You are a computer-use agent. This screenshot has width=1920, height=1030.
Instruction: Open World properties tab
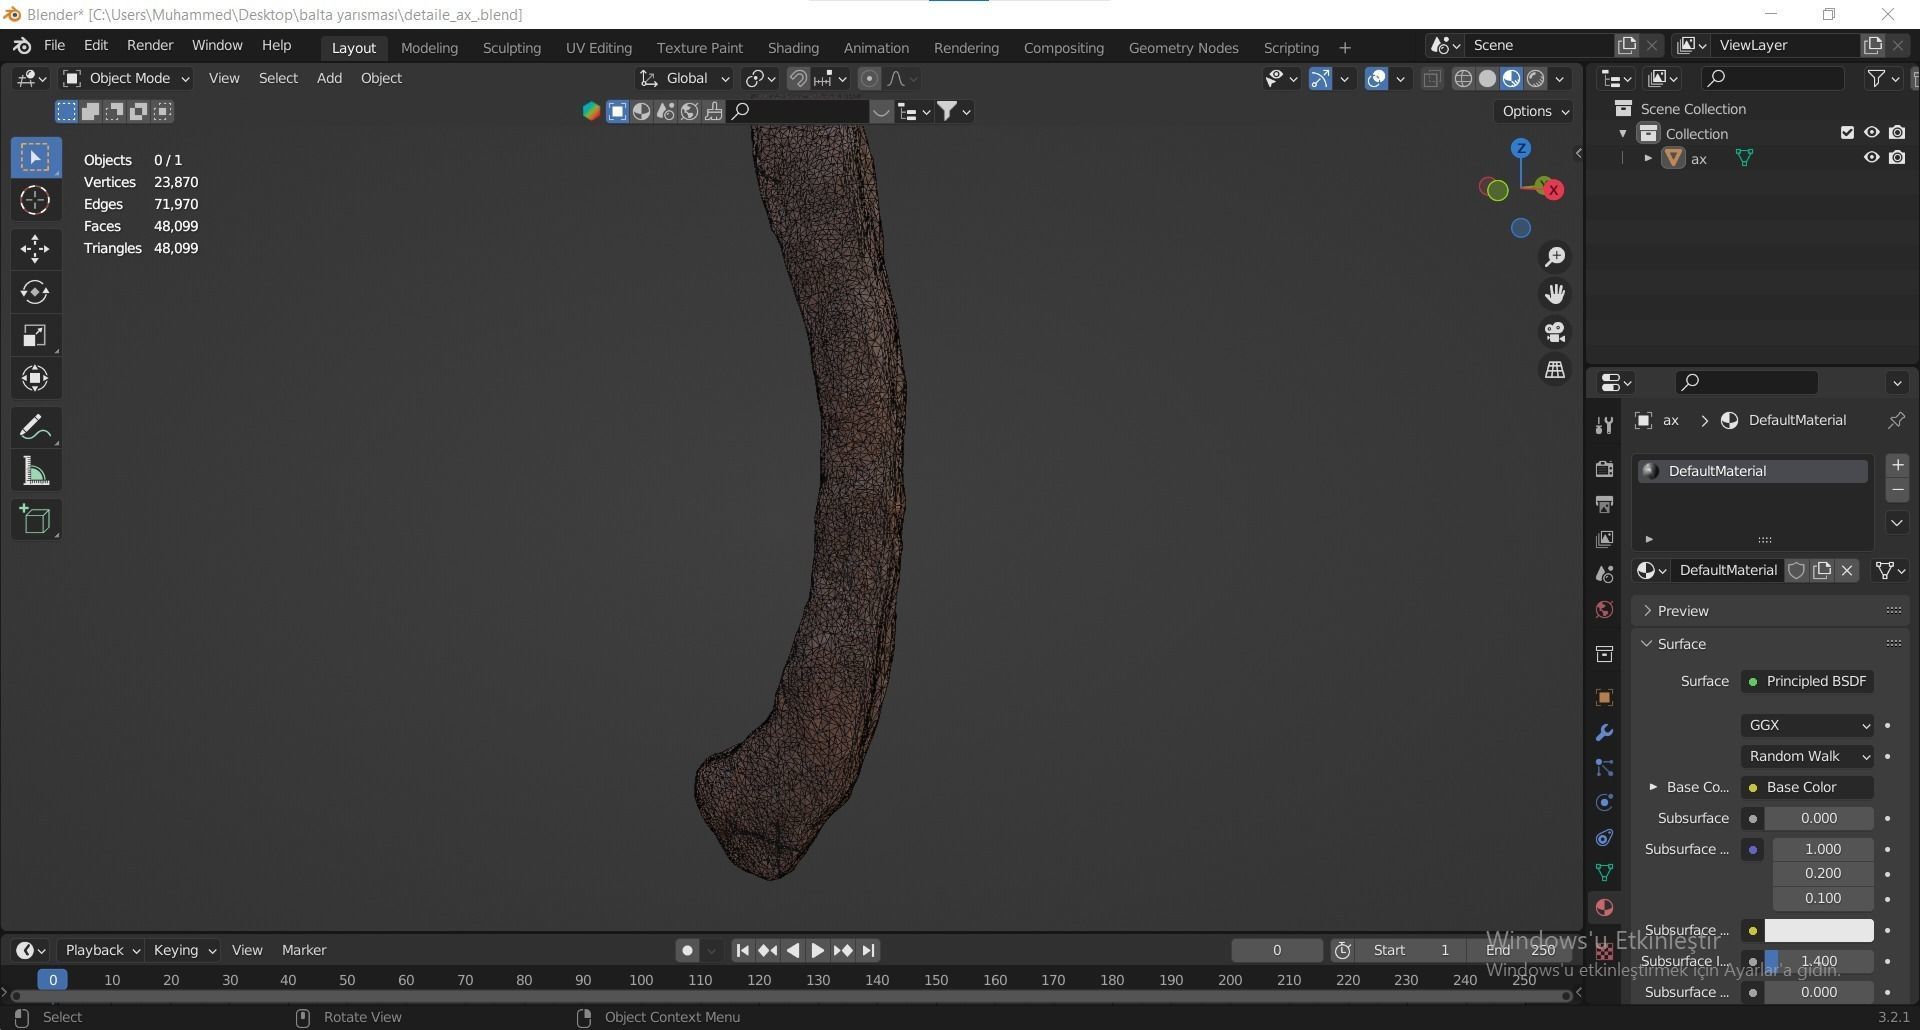pos(1604,610)
